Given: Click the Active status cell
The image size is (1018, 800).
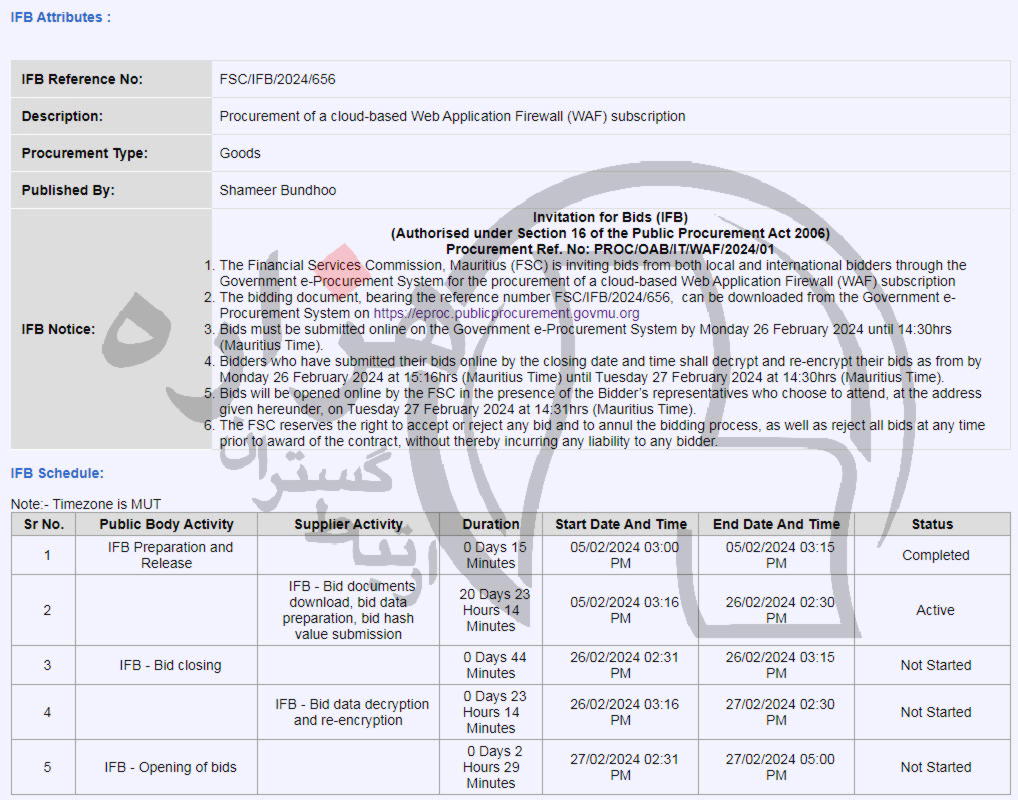Looking at the screenshot, I should [x=935, y=610].
